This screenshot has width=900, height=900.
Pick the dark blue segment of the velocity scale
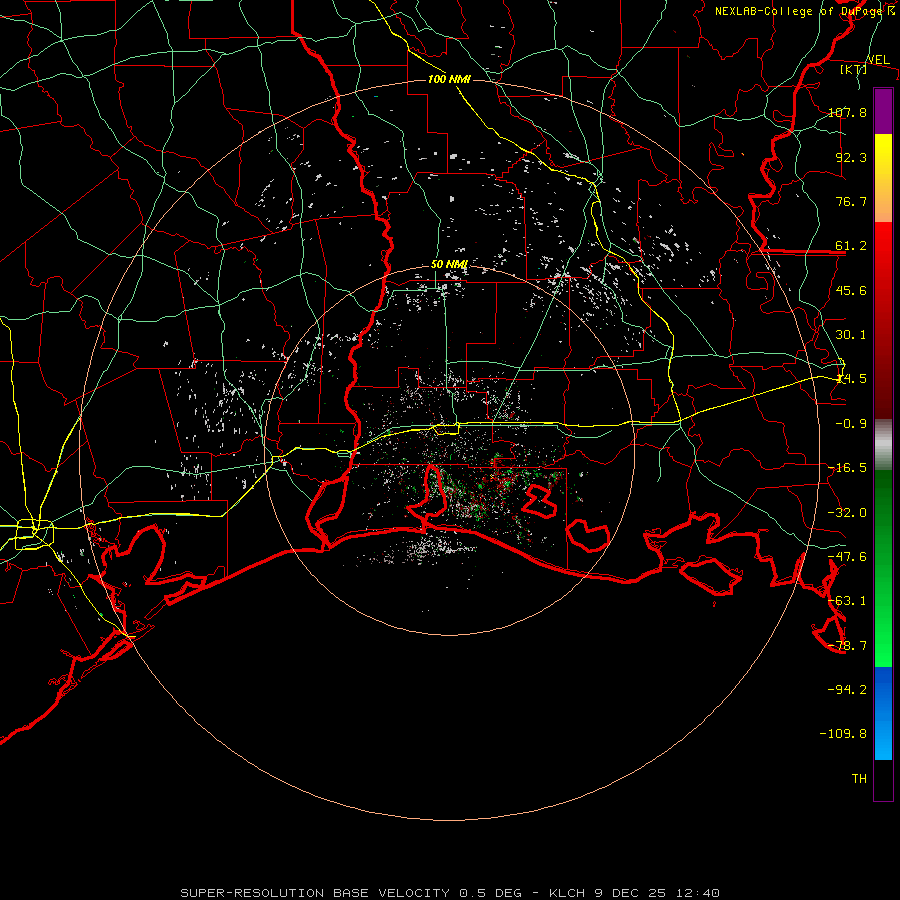883,689
